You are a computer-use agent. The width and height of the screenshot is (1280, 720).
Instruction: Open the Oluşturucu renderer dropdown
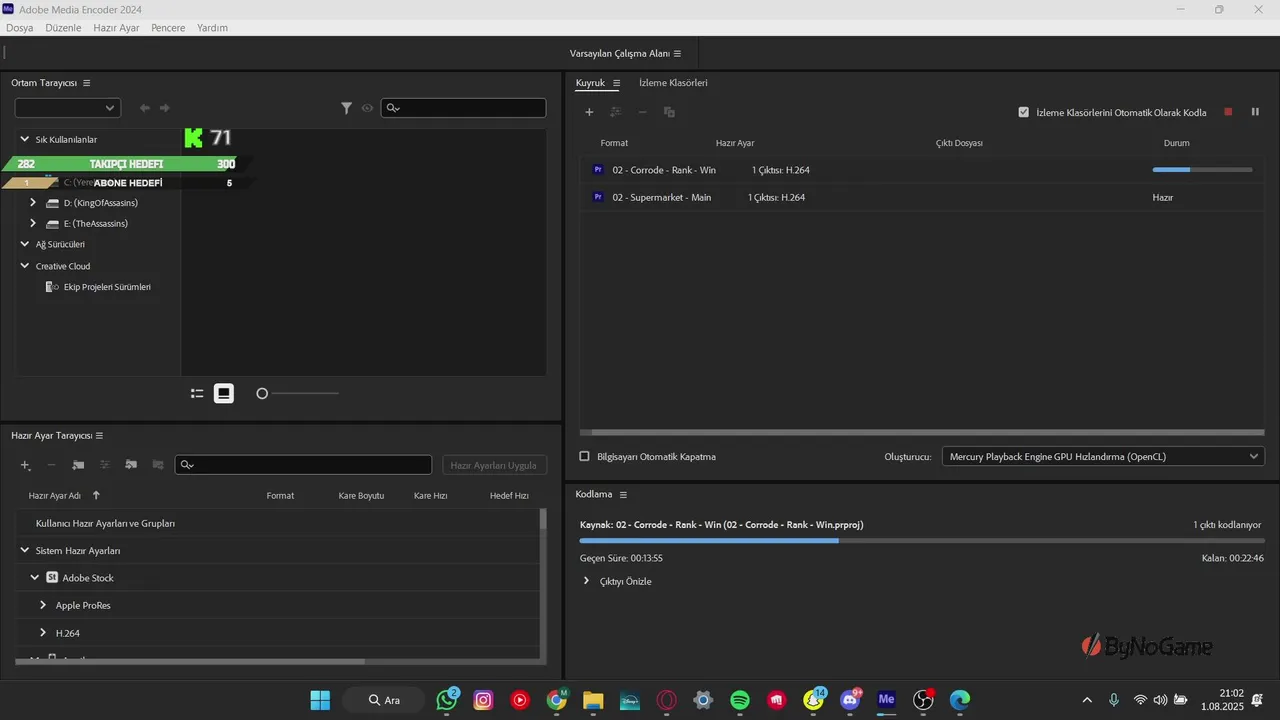coord(1103,457)
